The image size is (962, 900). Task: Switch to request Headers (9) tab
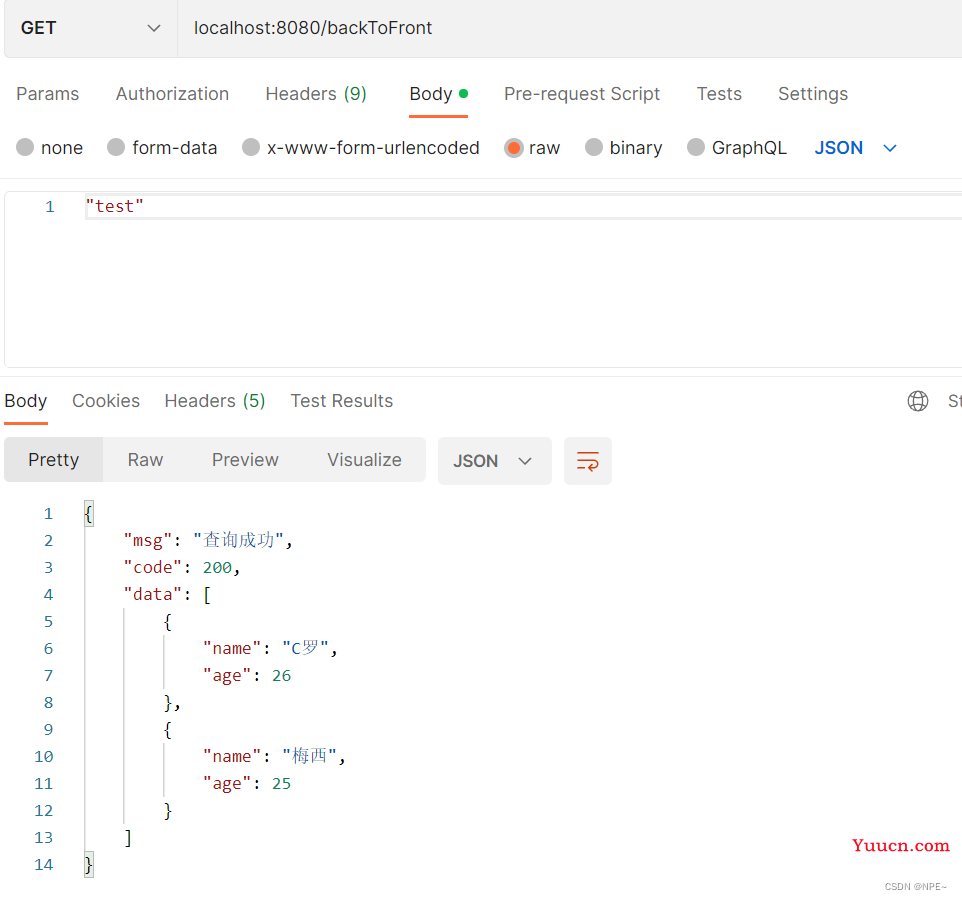click(x=316, y=94)
